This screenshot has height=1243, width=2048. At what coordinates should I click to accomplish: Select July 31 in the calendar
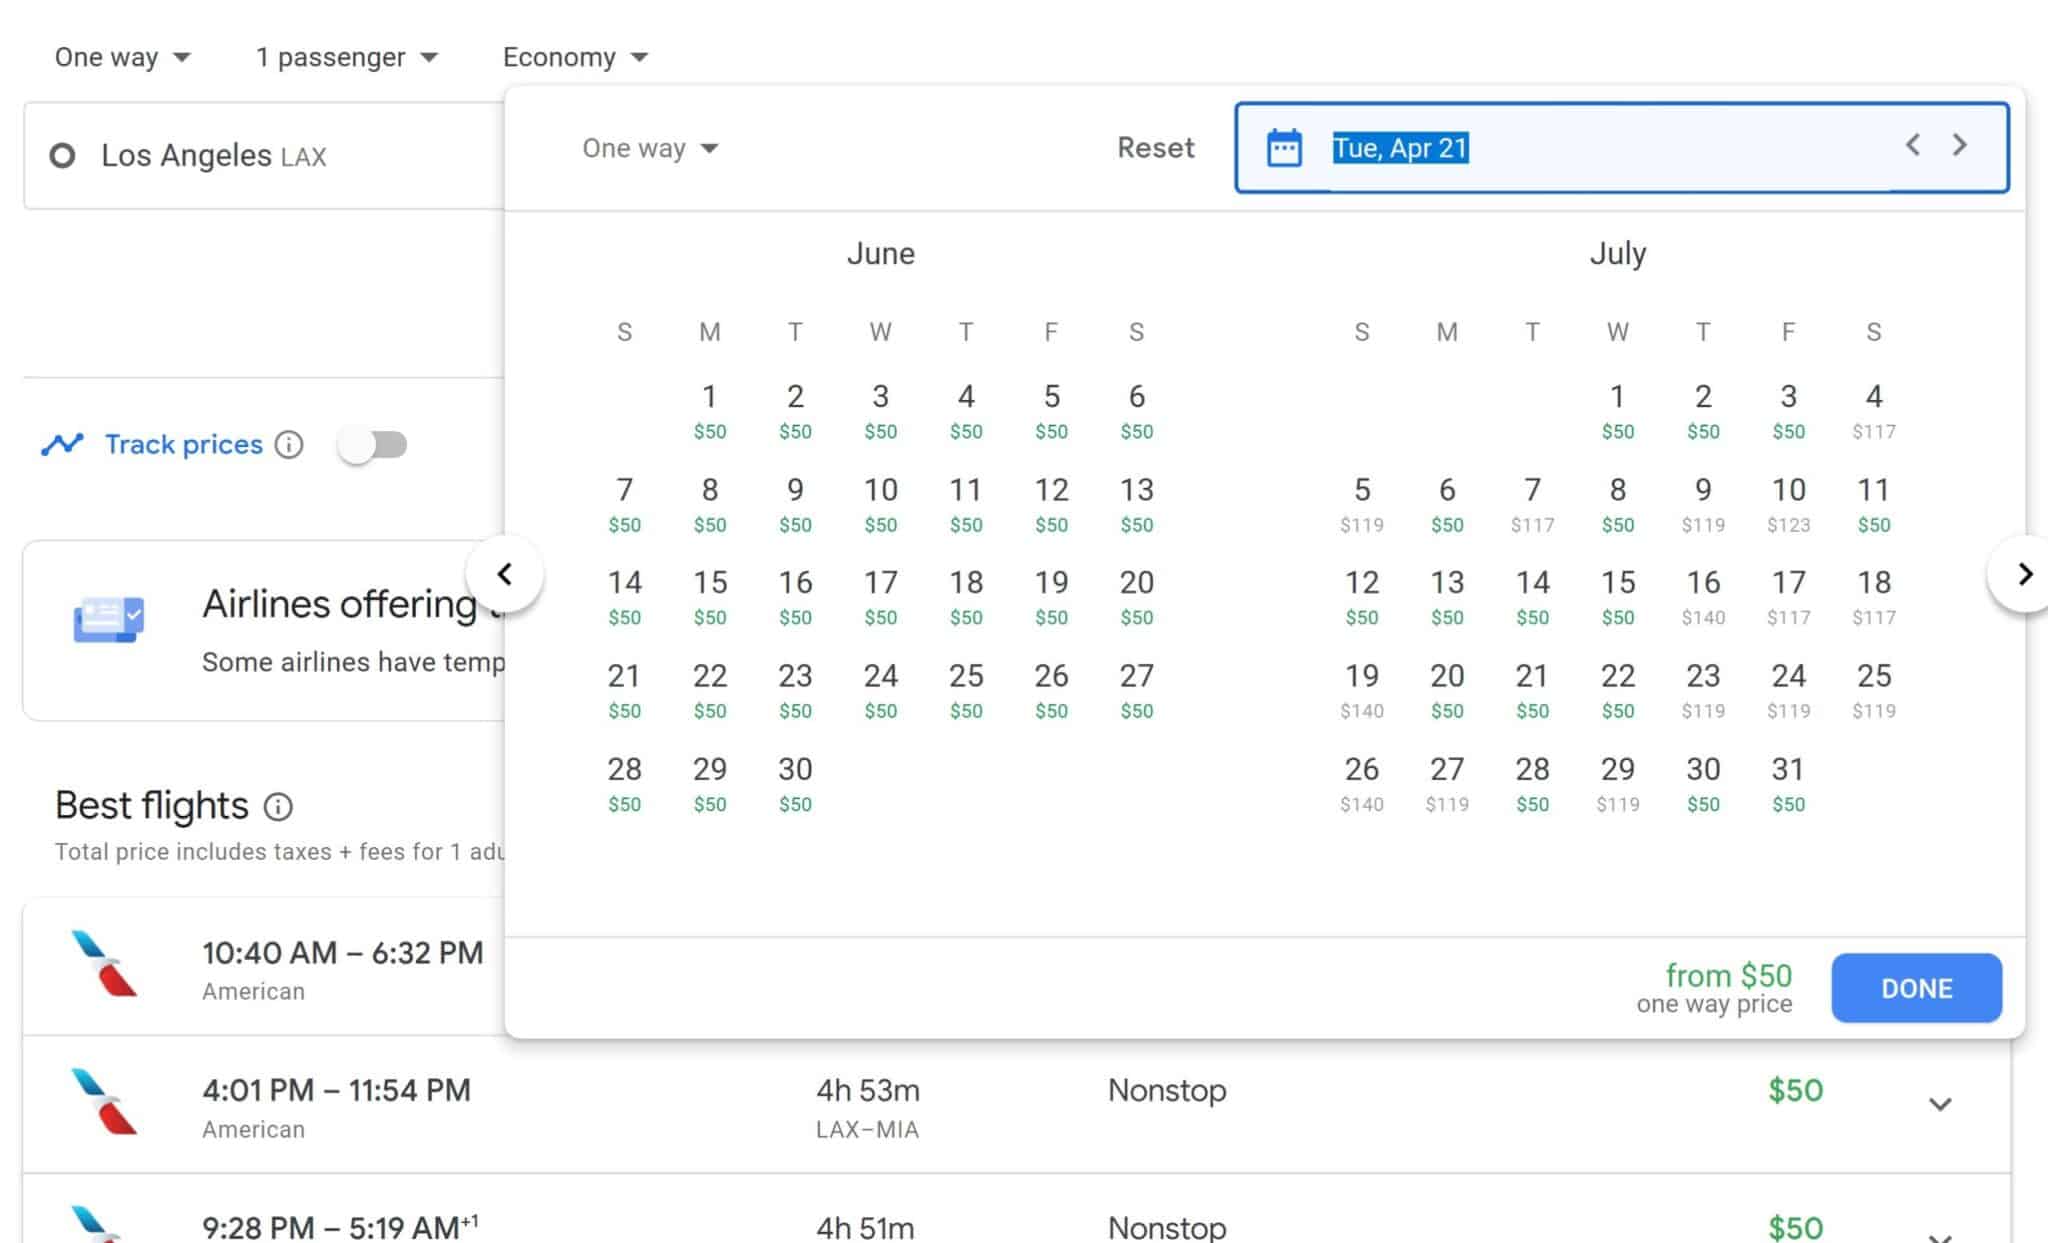[x=1788, y=783]
